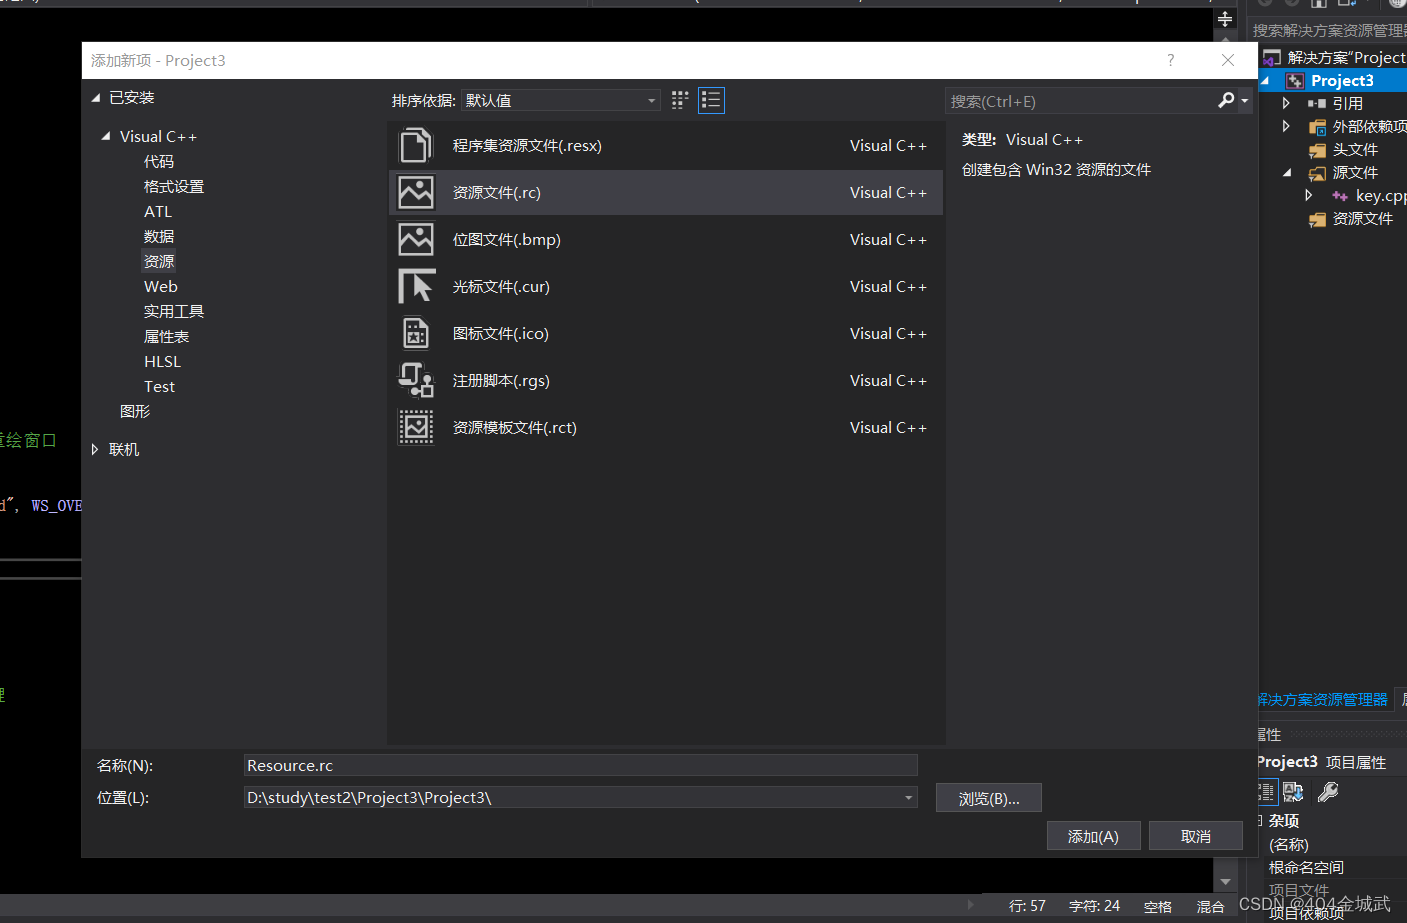Select the Web category
The height and width of the screenshot is (923, 1407).
click(161, 287)
